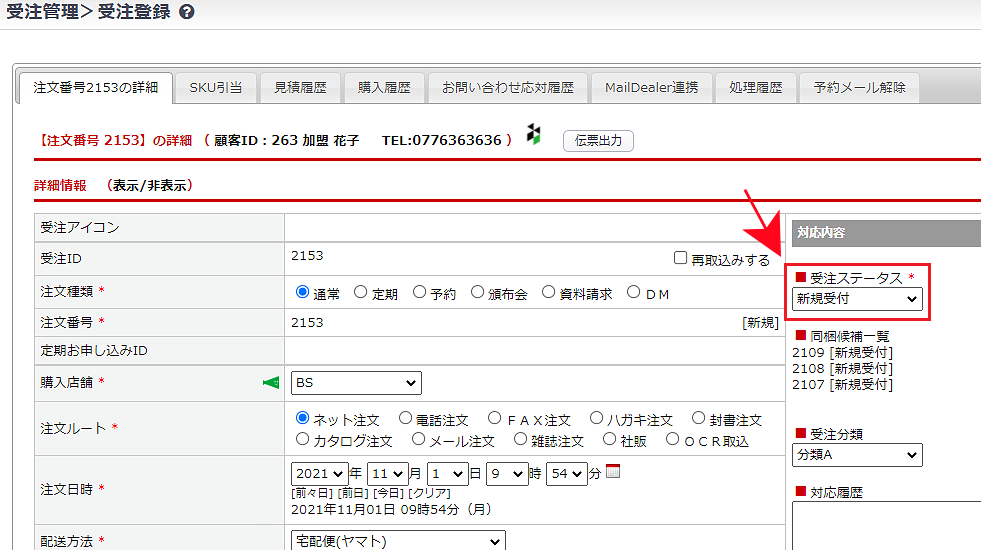Screen dimensions: 981x550
Task: Open the 受注分類 dropdown showing 分類A
Action: pyautogui.click(x=857, y=455)
